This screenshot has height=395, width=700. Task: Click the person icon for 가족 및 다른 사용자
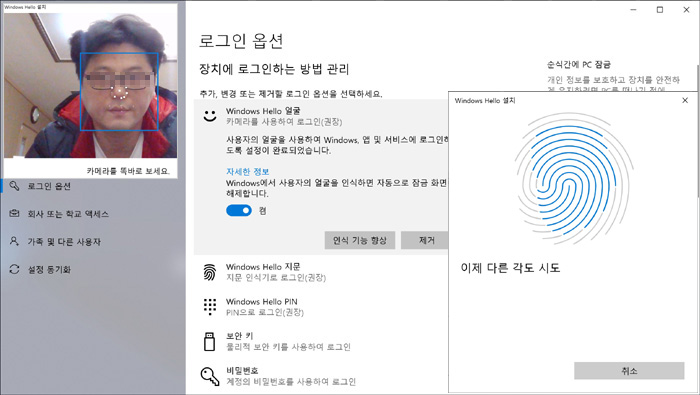coord(14,241)
